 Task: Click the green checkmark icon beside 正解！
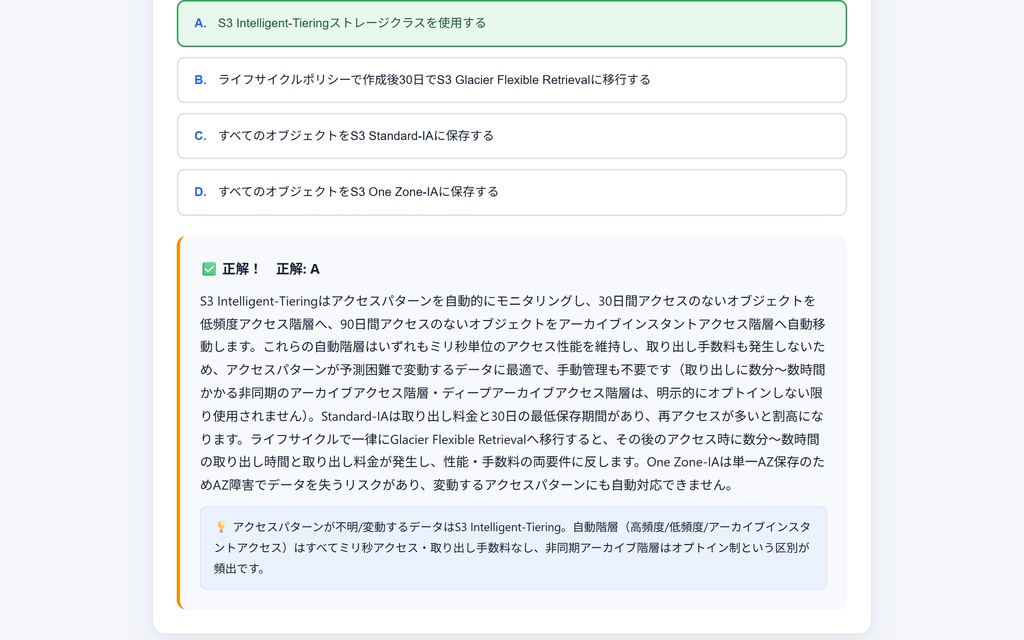pyautogui.click(x=209, y=269)
